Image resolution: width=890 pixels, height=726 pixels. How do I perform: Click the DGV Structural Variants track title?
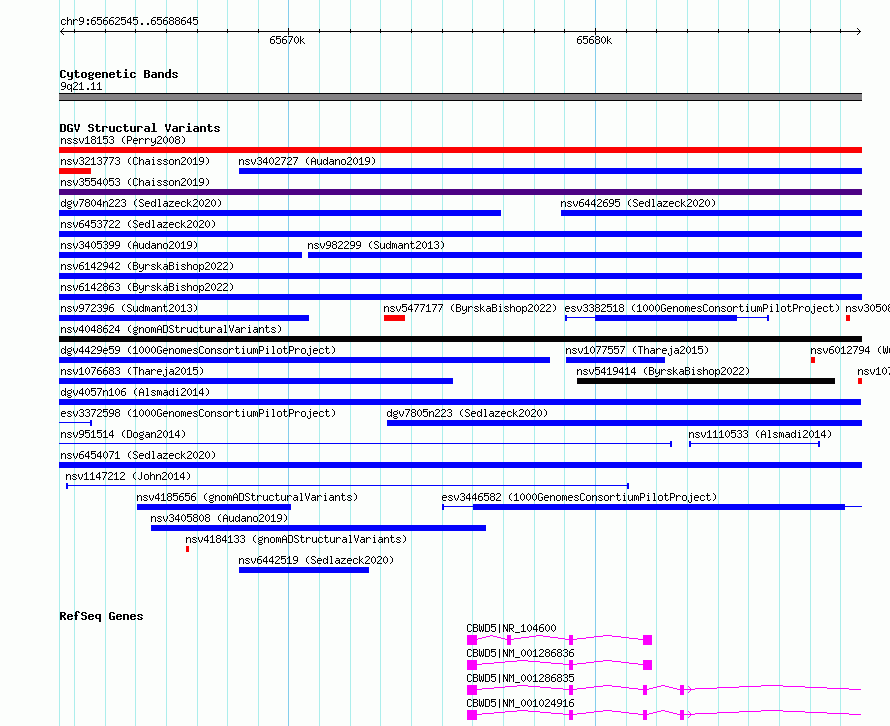pos(140,128)
